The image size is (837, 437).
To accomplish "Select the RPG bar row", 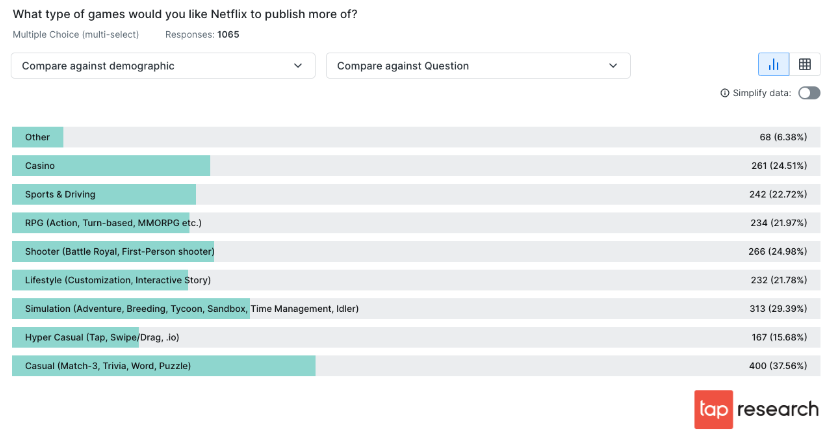I will (416, 223).
